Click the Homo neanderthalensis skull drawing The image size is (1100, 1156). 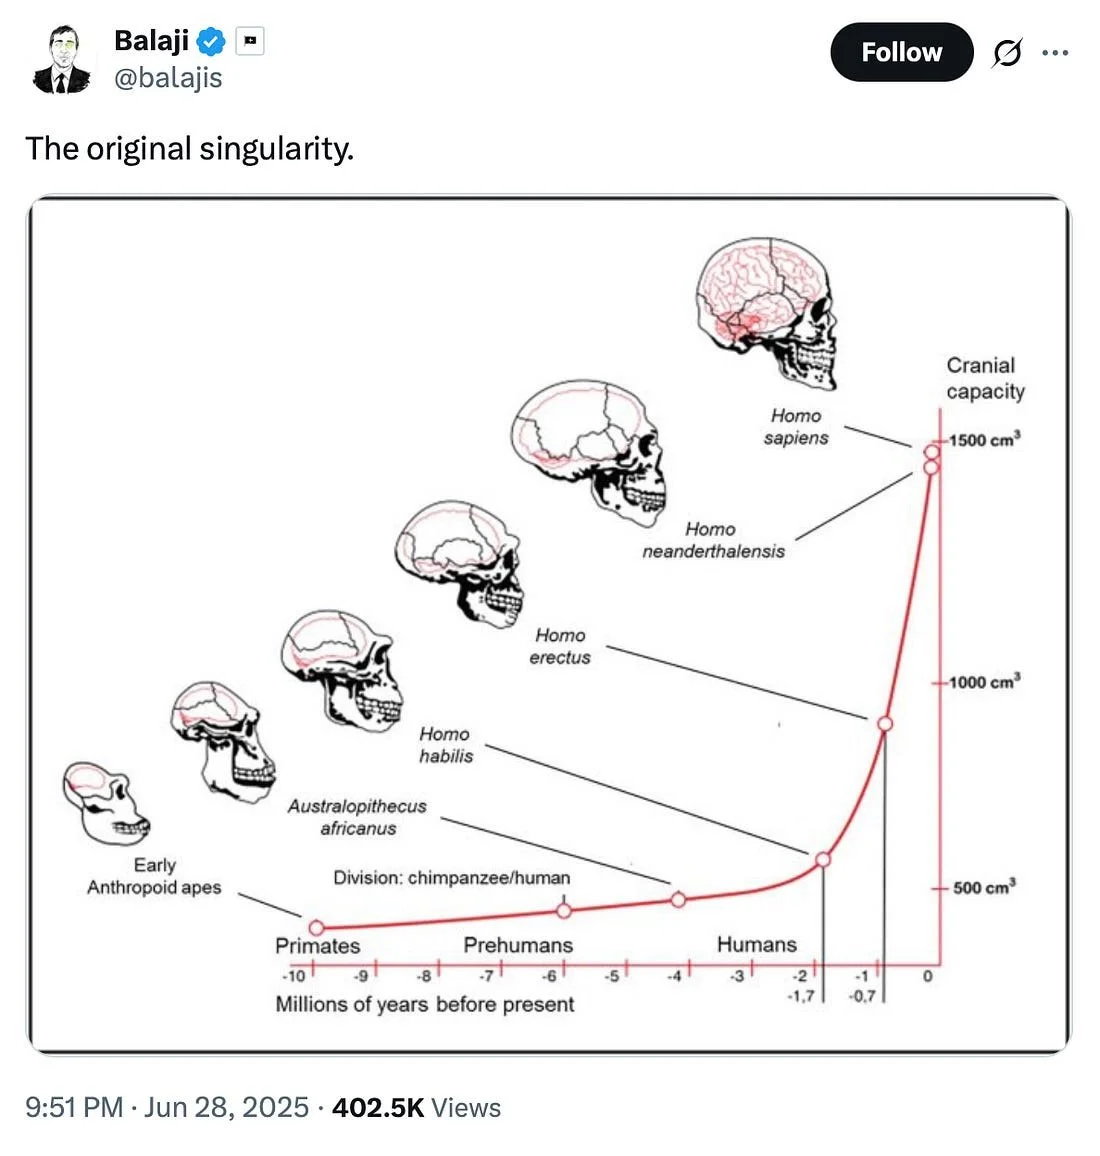coord(588,452)
